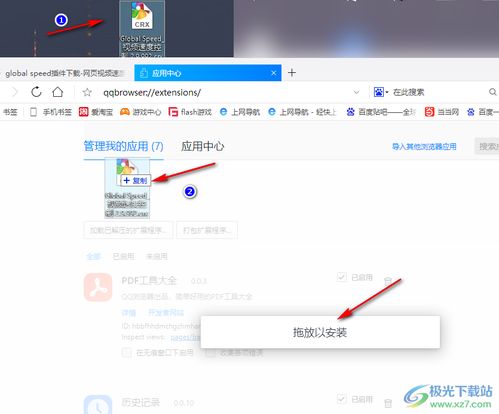499x414 pixels.
Task: Delete PDF工具大全 with trash icon
Action: pyautogui.click(x=387, y=281)
